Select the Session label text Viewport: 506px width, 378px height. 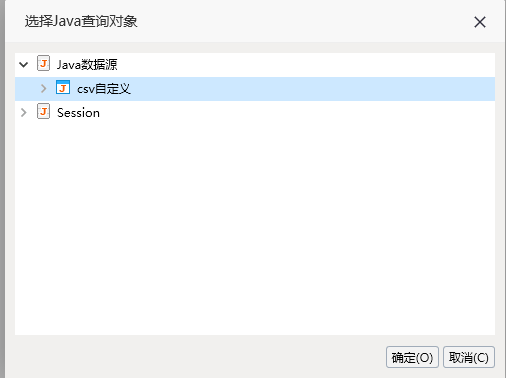78,113
